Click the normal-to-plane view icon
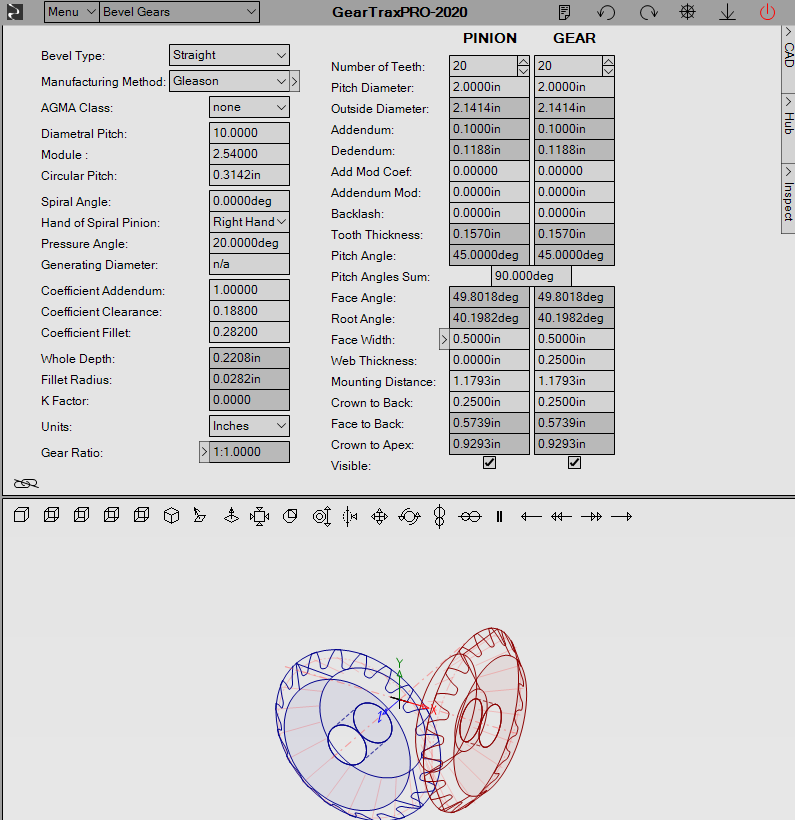This screenshot has height=820, width=795. [200, 516]
